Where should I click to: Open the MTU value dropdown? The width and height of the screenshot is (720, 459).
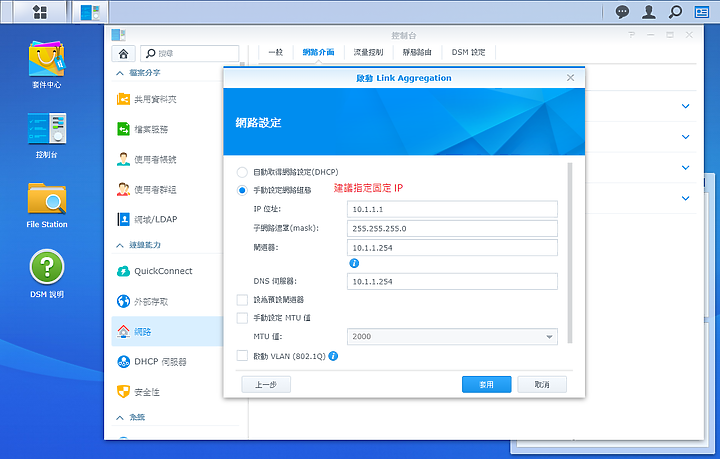[452, 336]
